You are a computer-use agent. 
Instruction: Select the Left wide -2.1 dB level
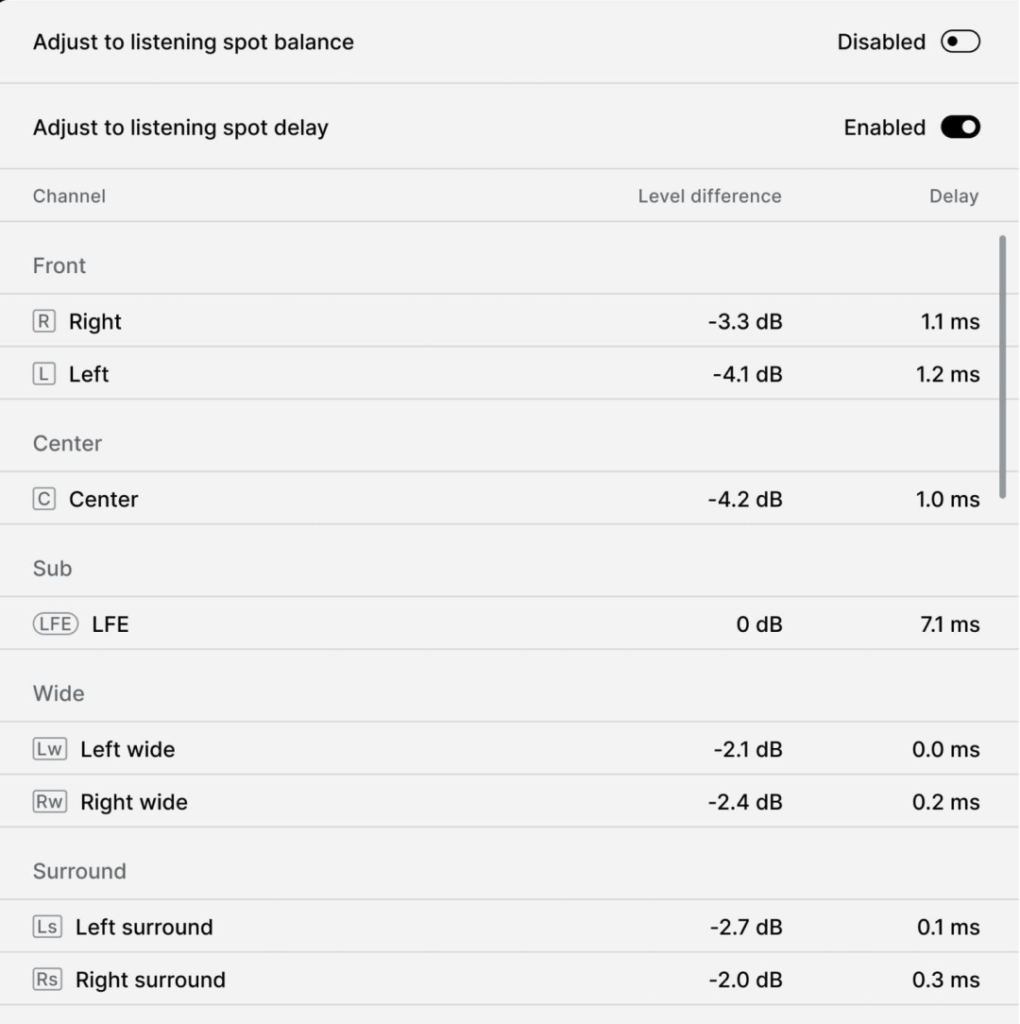[747, 750]
